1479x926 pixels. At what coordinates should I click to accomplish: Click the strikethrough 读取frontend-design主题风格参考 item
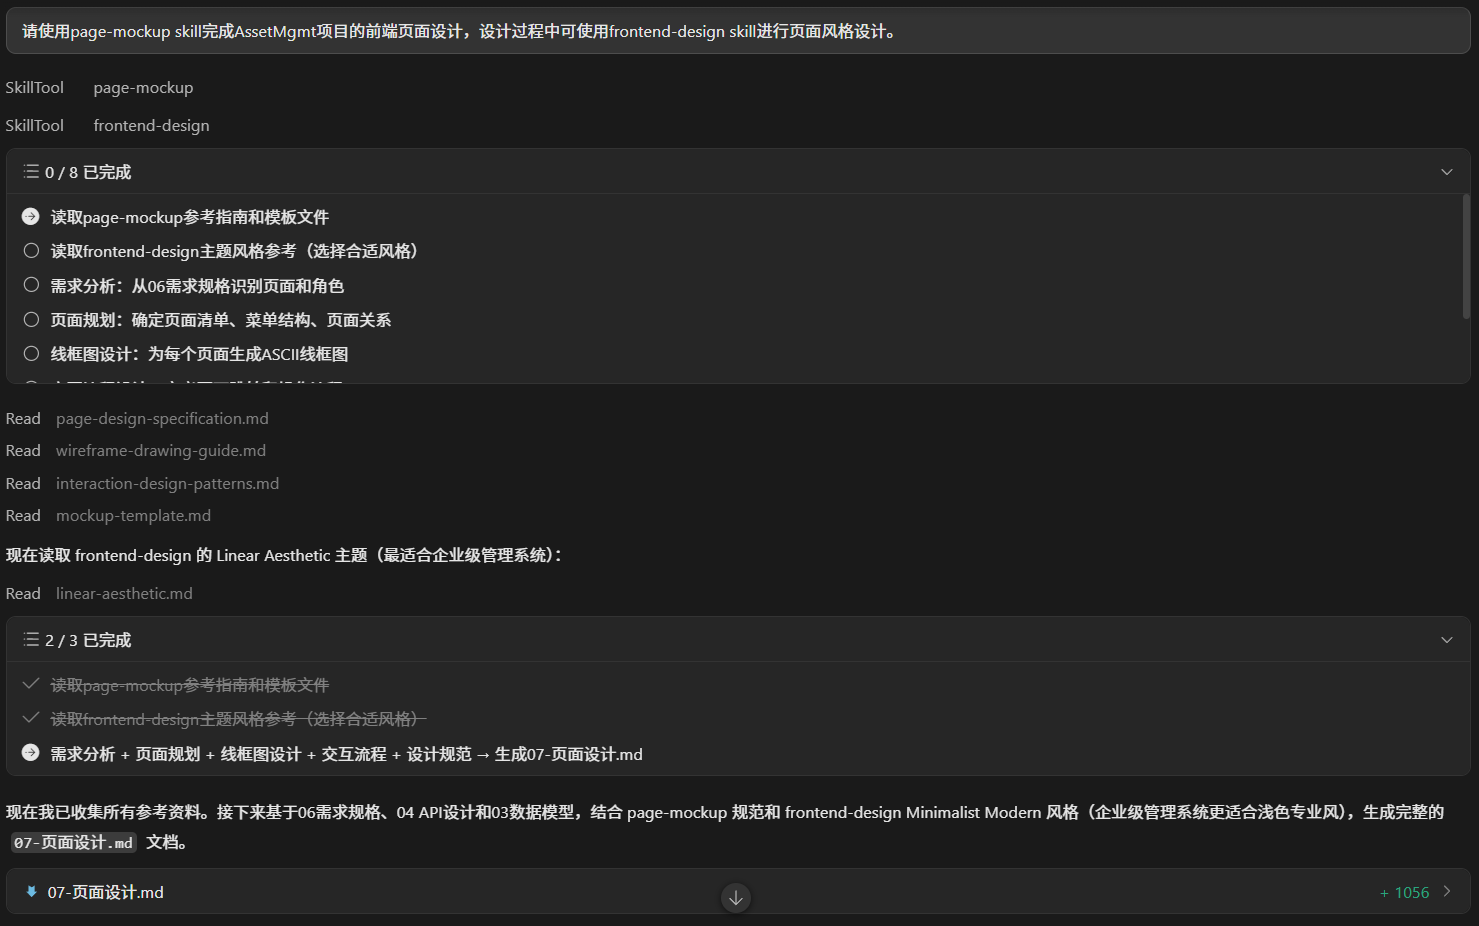238,719
